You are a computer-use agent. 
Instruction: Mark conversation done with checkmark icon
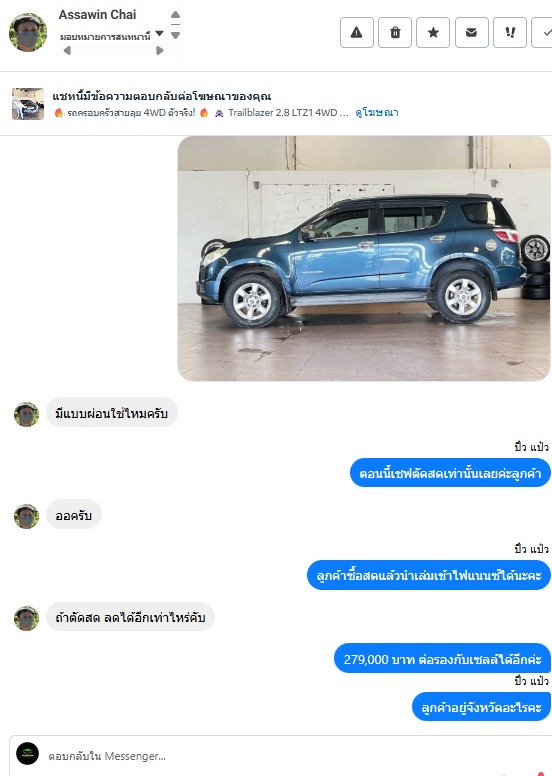(x=543, y=33)
